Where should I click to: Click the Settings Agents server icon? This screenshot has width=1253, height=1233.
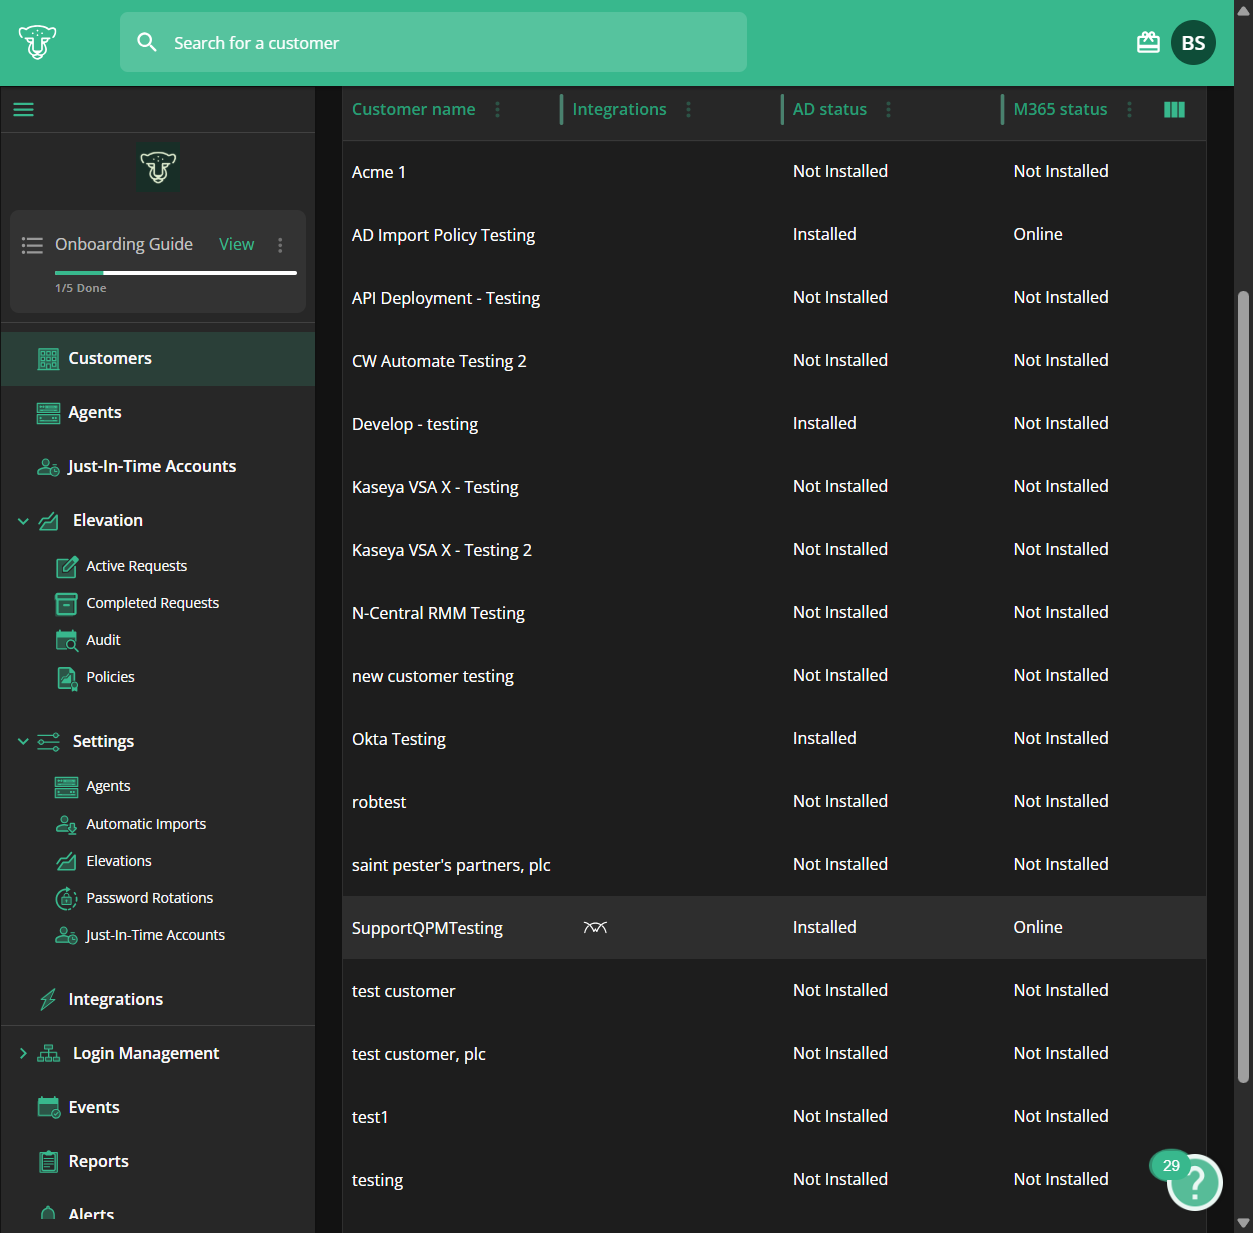pos(66,787)
